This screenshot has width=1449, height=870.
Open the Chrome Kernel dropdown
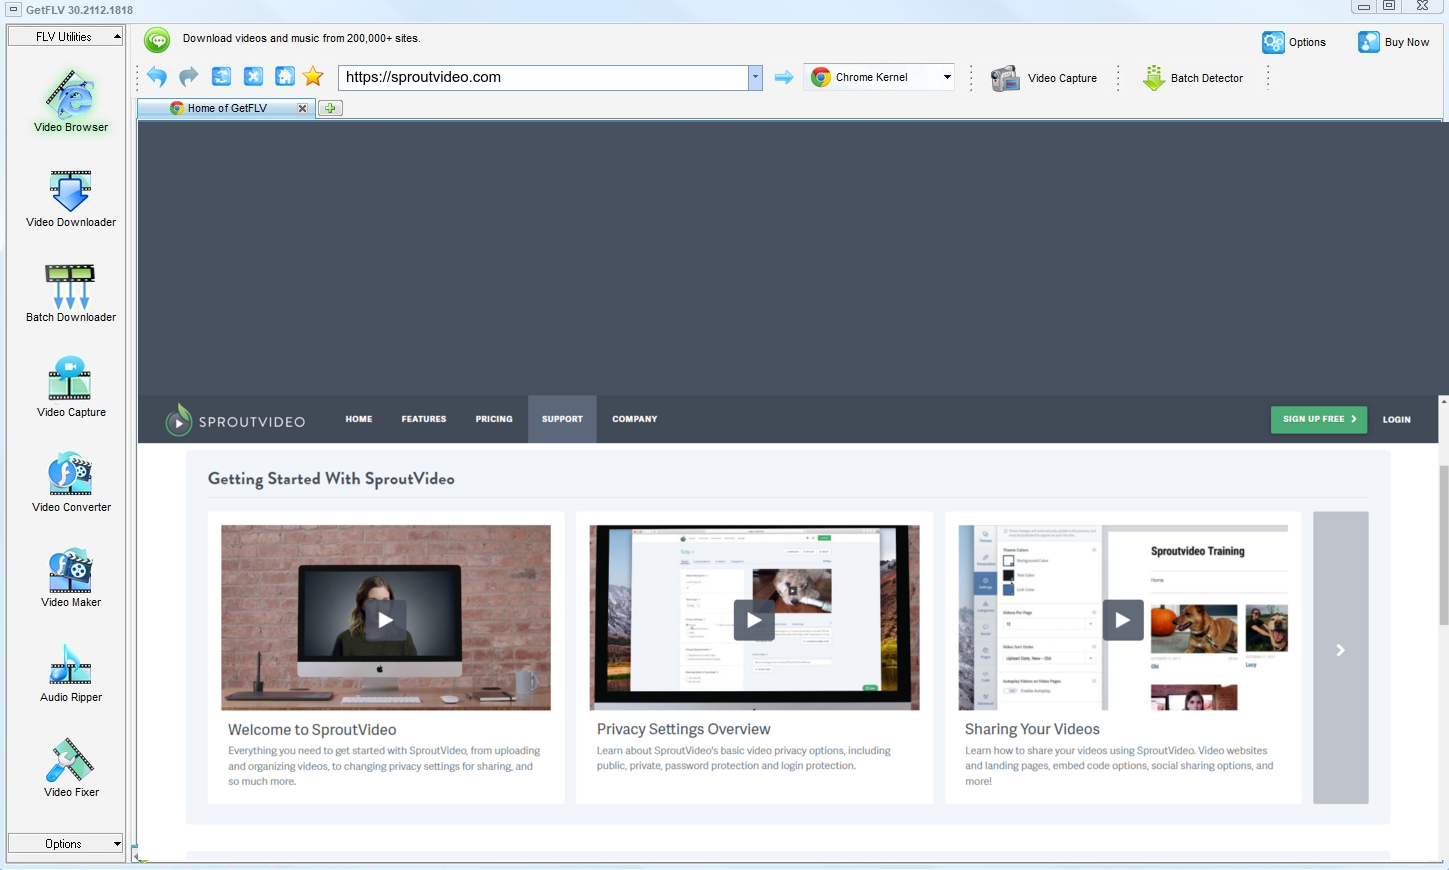[880, 77]
